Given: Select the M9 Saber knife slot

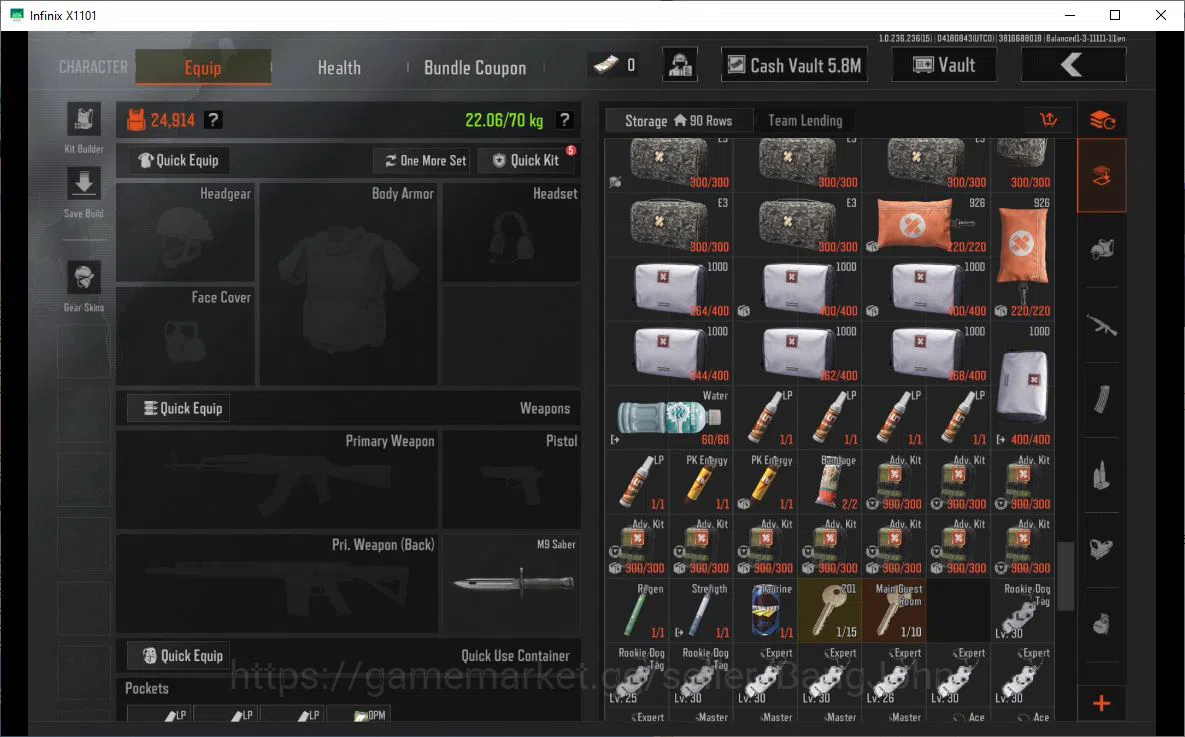Looking at the screenshot, I should tap(512, 583).
